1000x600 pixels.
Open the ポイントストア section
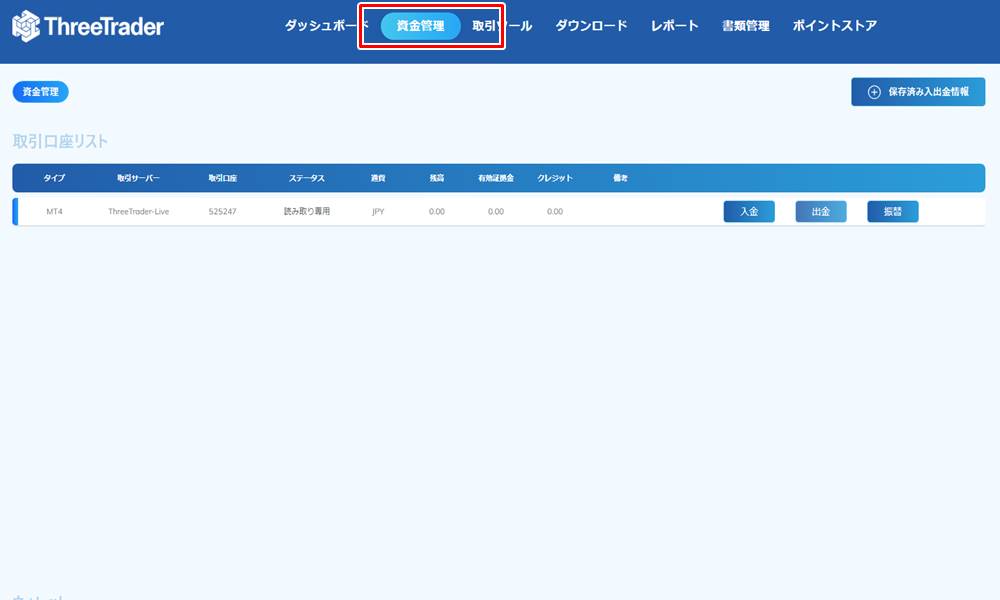[833, 26]
